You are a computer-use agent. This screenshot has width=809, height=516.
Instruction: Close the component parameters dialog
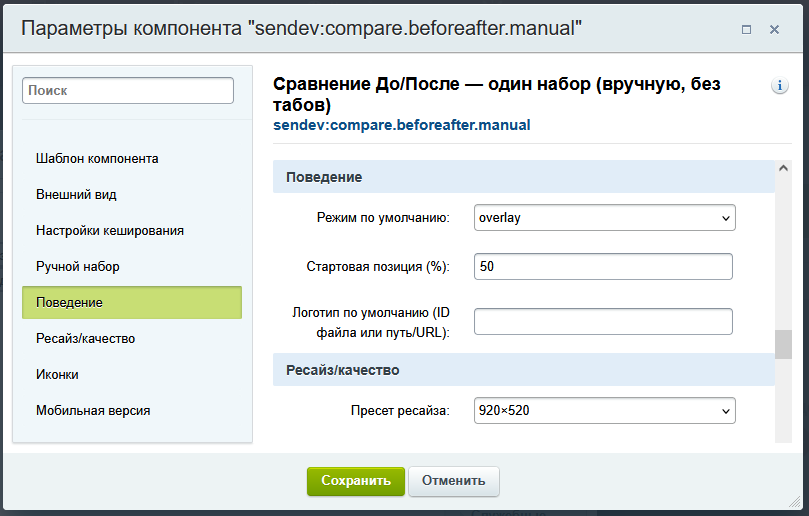[774, 30]
